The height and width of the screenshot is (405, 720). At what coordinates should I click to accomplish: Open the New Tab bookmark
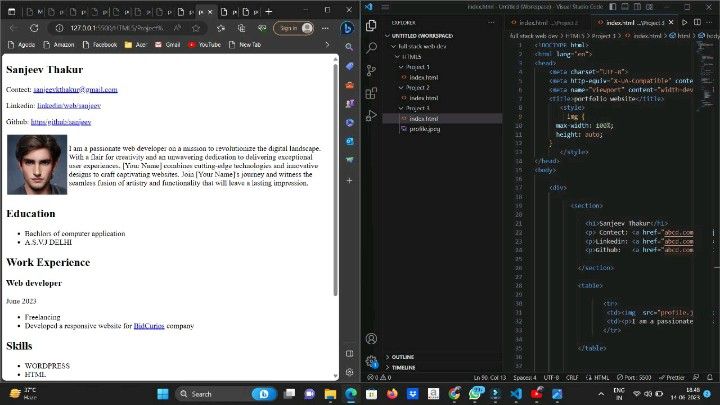tap(245, 45)
